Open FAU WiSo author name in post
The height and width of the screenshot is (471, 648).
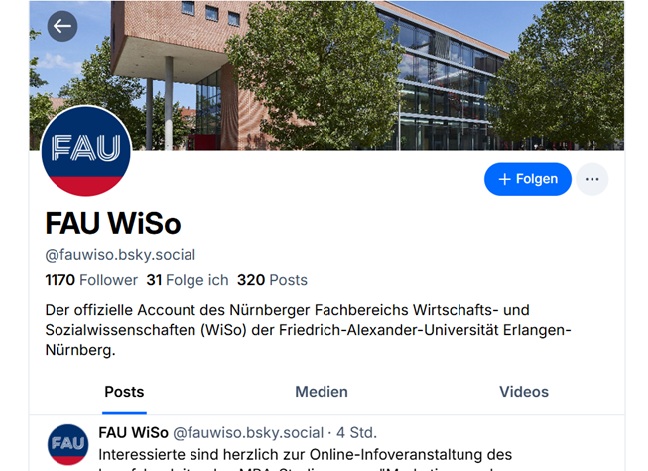(133, 433)
